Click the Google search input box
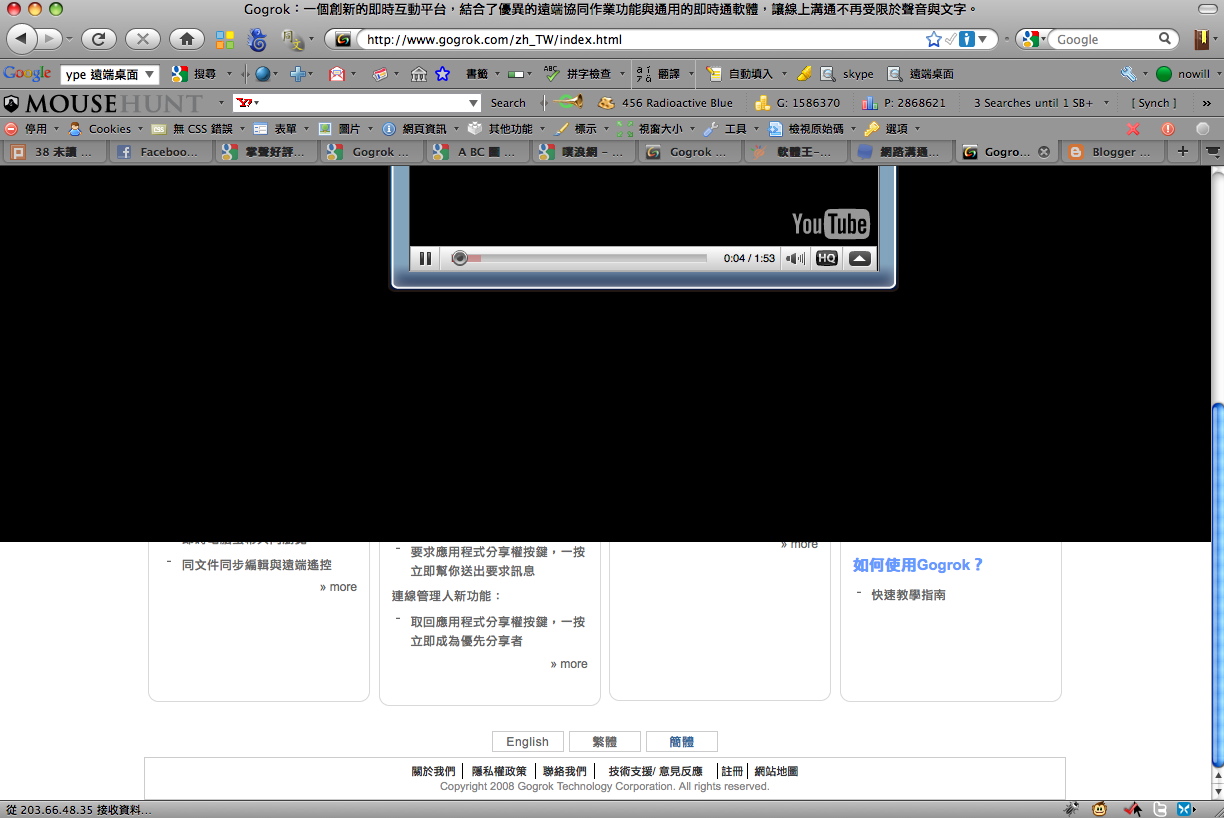Screen dimensions: 1224x818 point(1105,39)
